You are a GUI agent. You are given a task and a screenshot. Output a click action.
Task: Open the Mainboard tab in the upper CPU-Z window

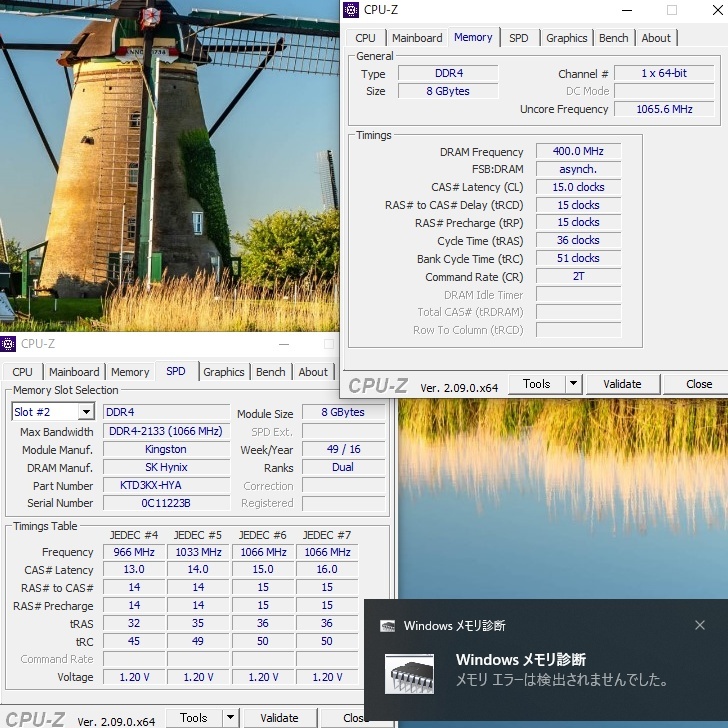pos(417,38)
